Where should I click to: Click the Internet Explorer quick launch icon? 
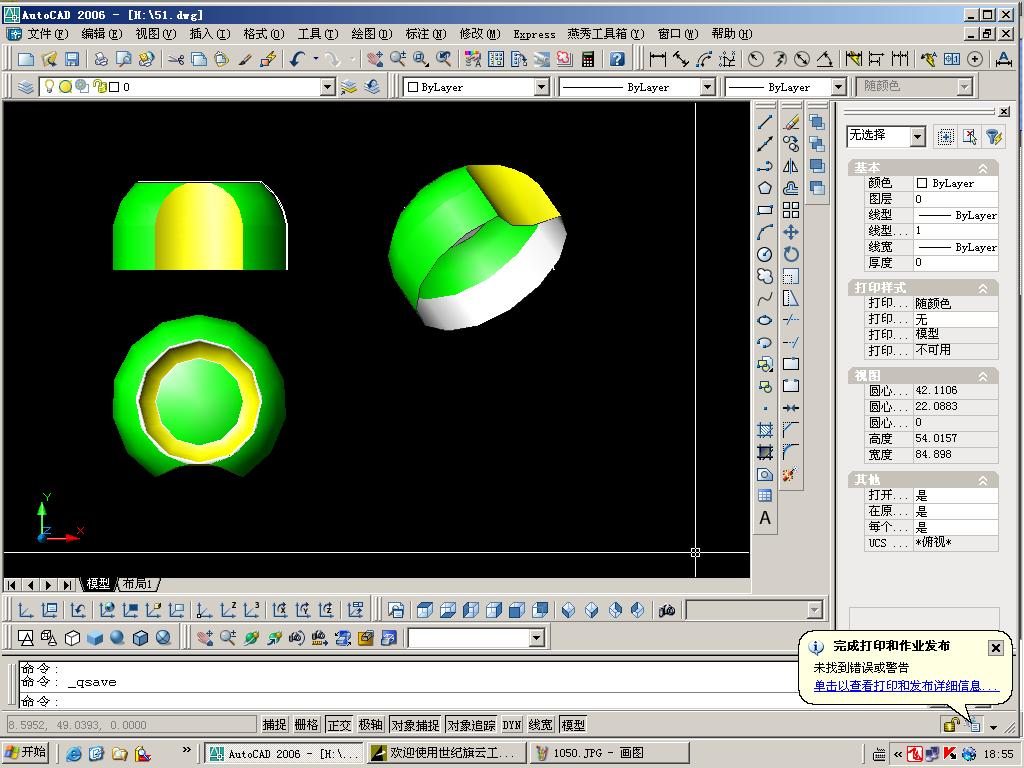click(73, 754)
